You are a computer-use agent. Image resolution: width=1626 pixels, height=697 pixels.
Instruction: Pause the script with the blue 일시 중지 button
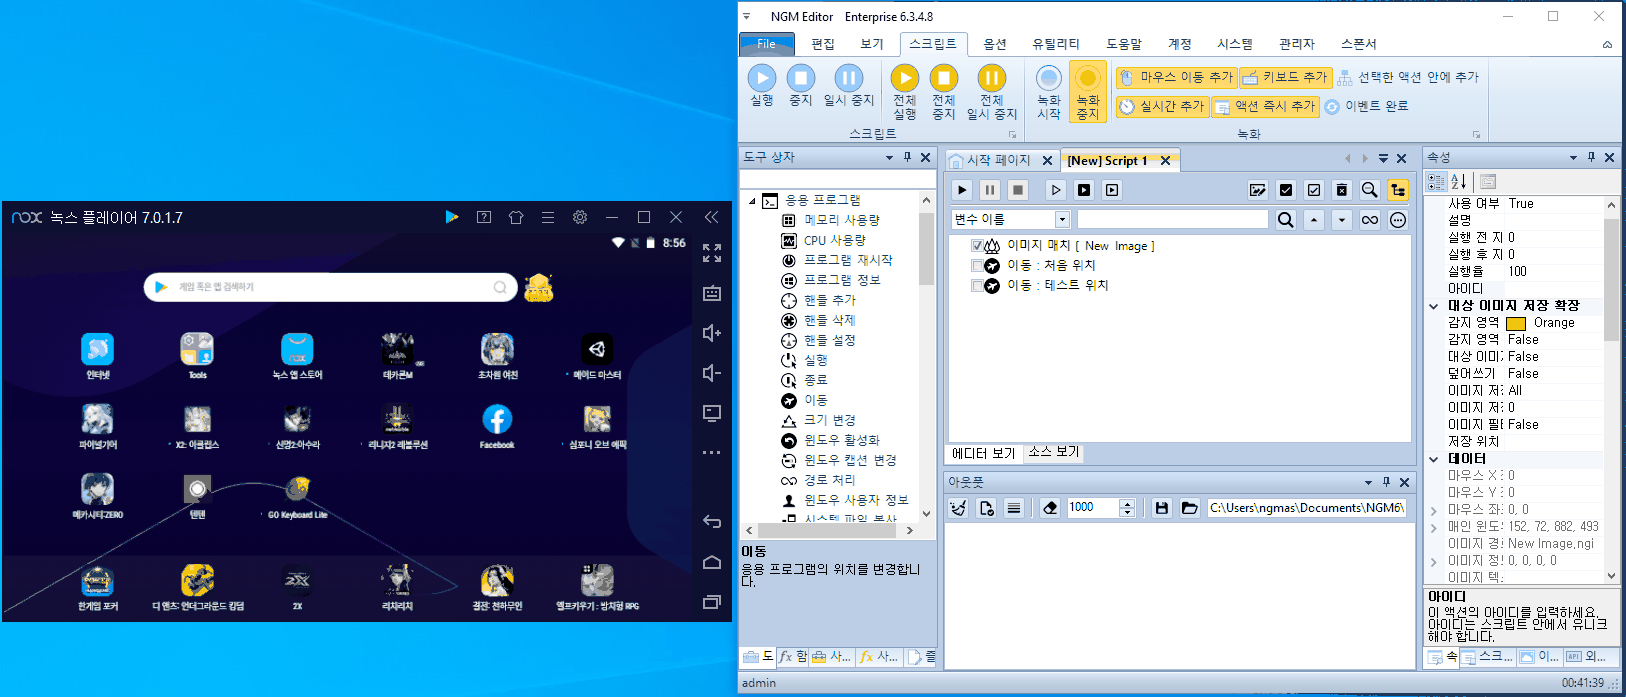click(x=849, y=86)
